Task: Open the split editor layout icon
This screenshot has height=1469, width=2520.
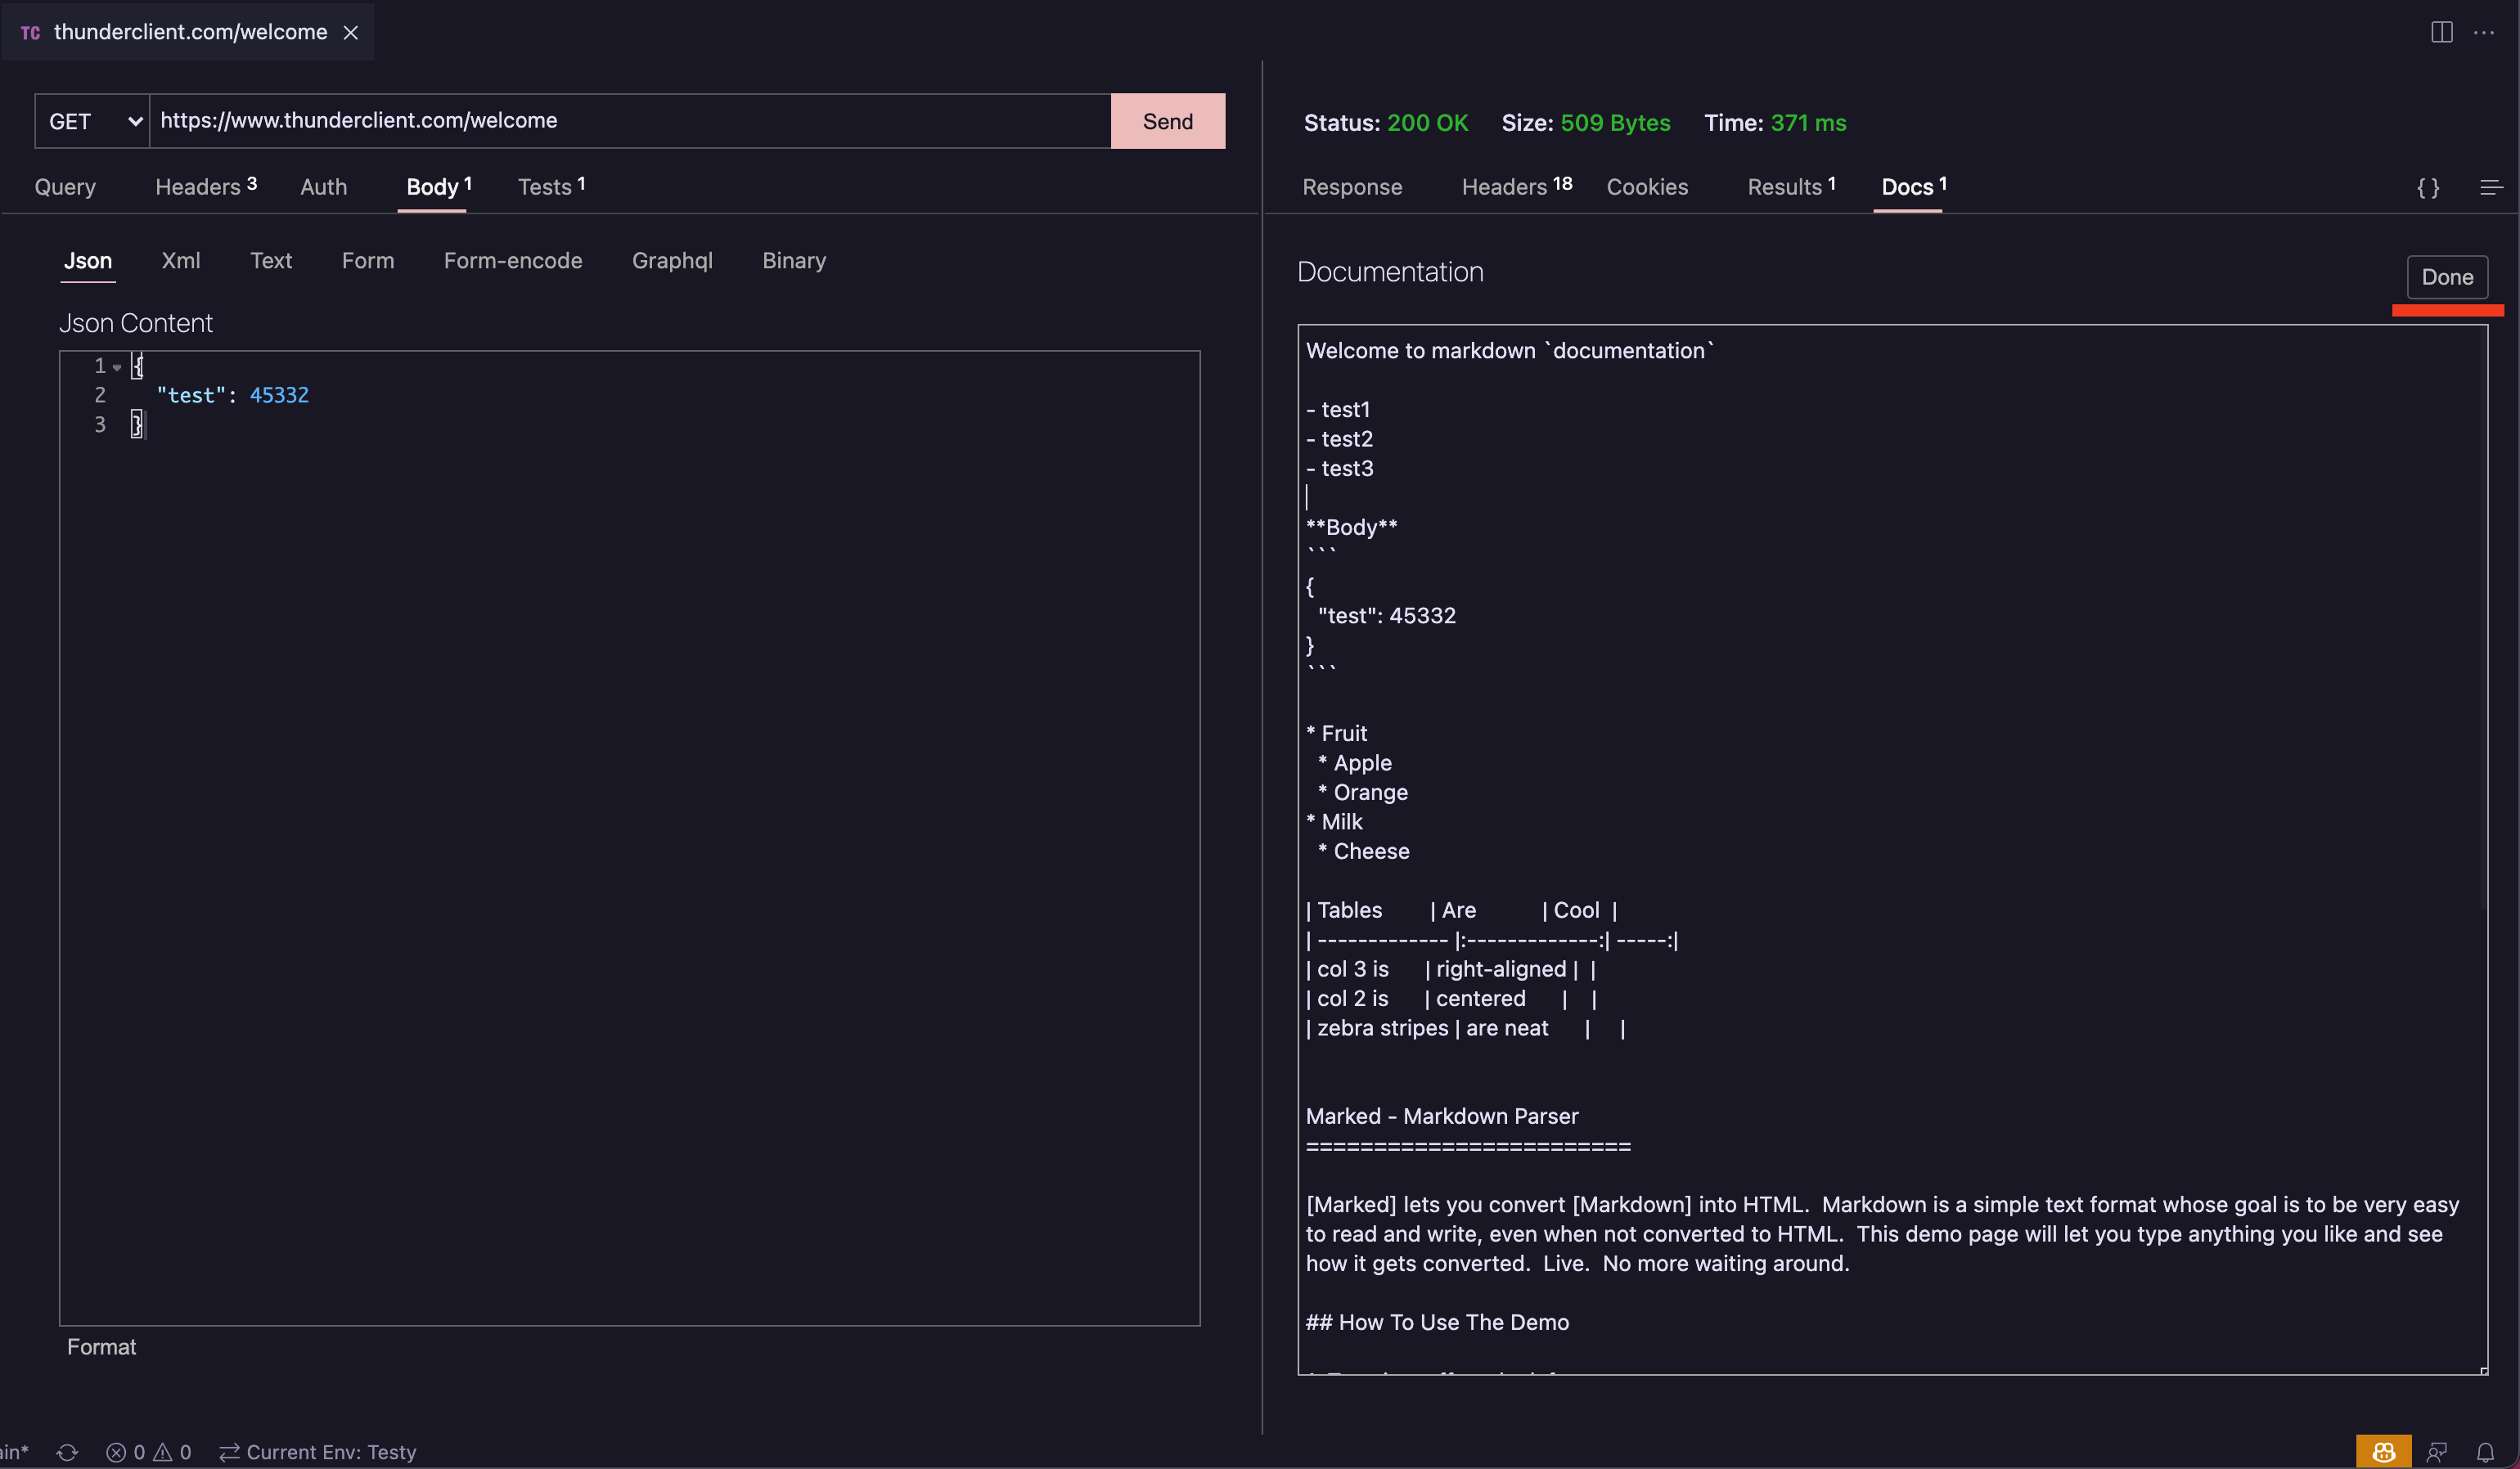Action: point(2441,32)
